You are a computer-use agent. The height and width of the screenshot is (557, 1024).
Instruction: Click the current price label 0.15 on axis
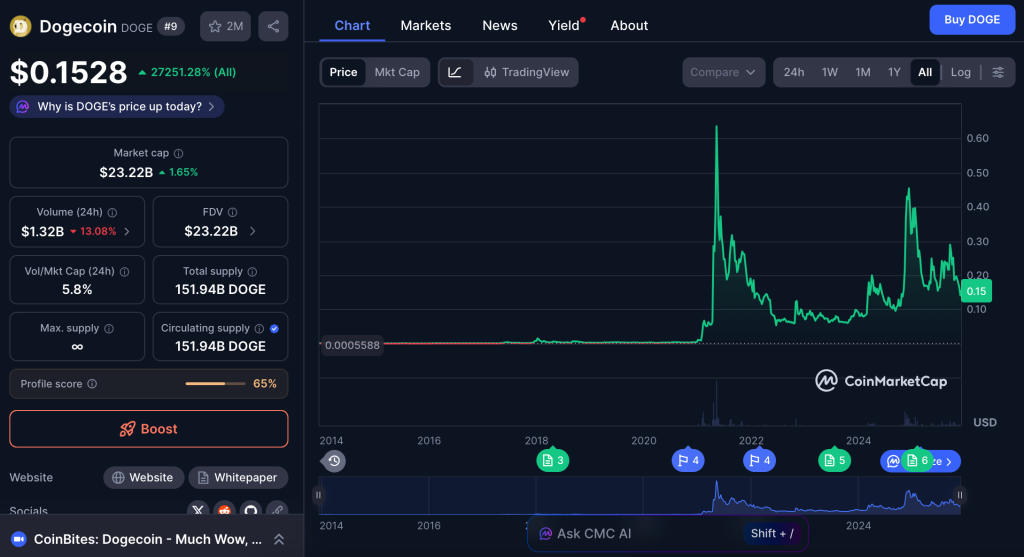coord(976,291)
